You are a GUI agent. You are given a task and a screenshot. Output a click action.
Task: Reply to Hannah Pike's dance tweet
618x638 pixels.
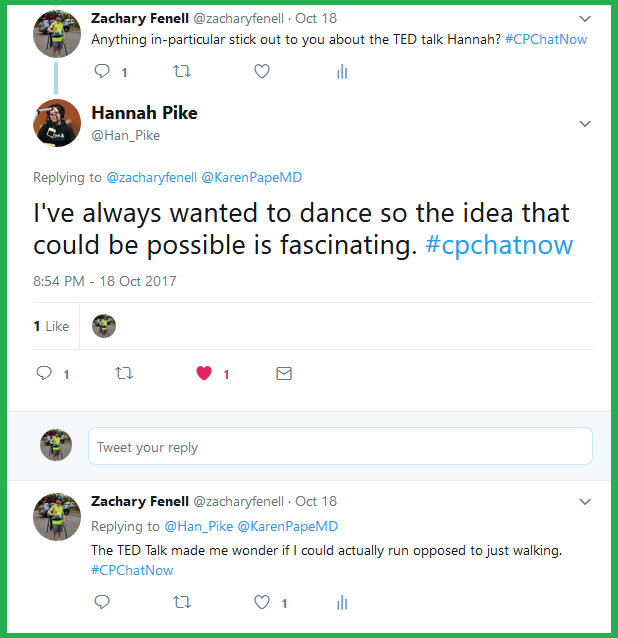[x=44, y=373]
